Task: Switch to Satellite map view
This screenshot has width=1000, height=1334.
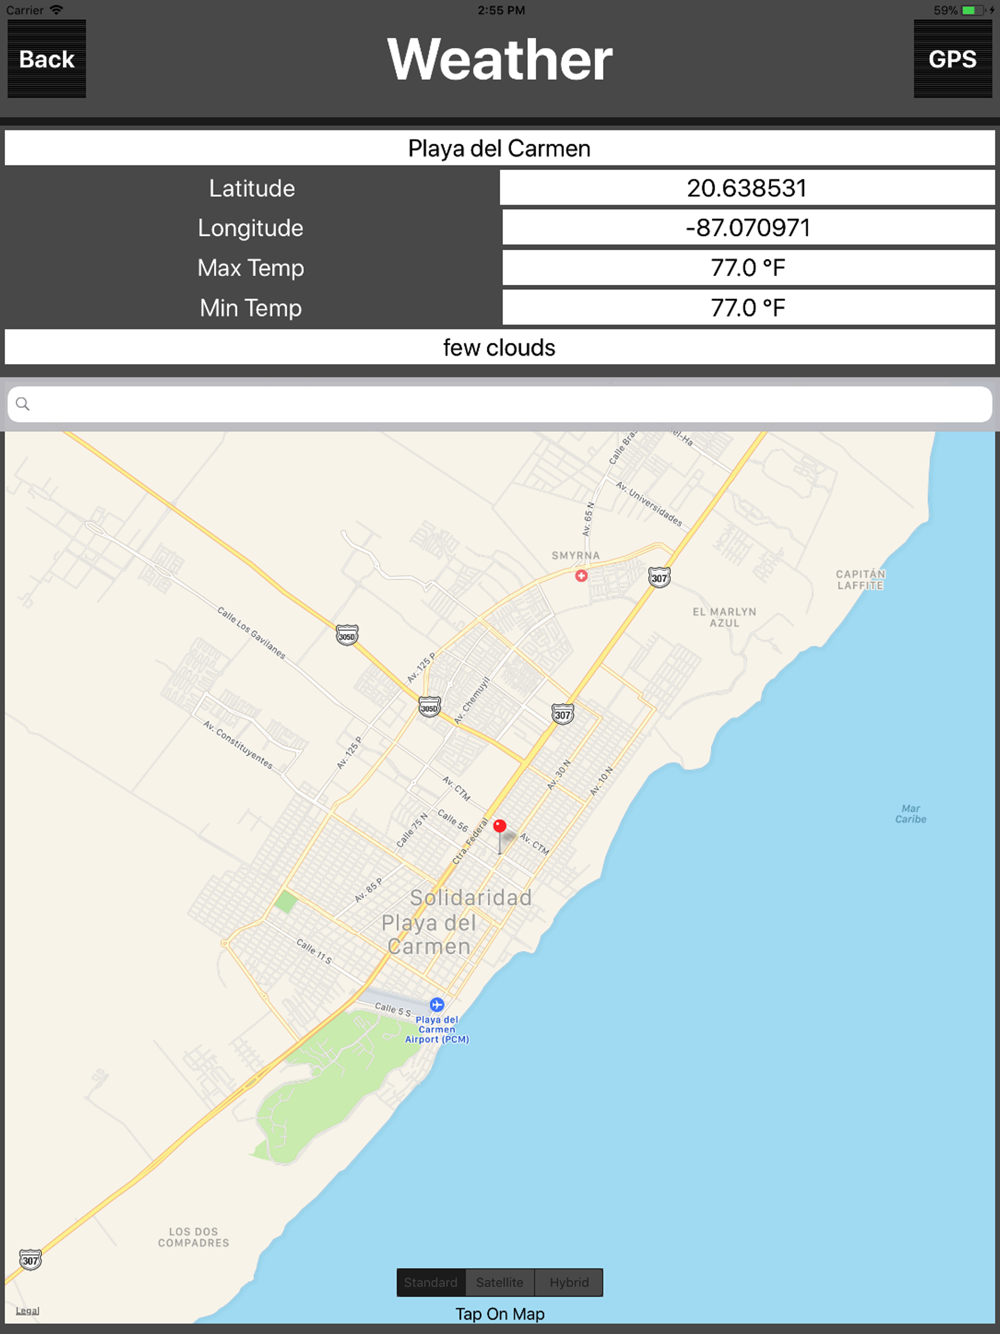Action: (500, 1282)
